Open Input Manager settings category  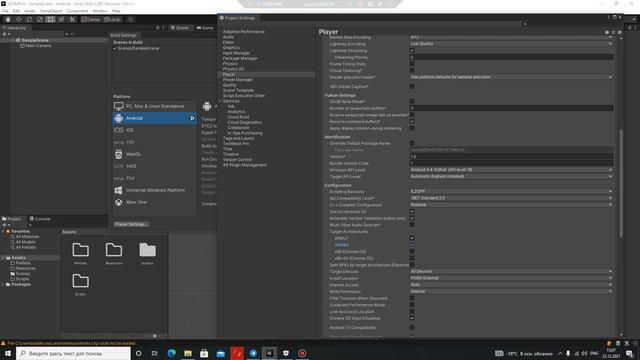(x=236, y=53)
